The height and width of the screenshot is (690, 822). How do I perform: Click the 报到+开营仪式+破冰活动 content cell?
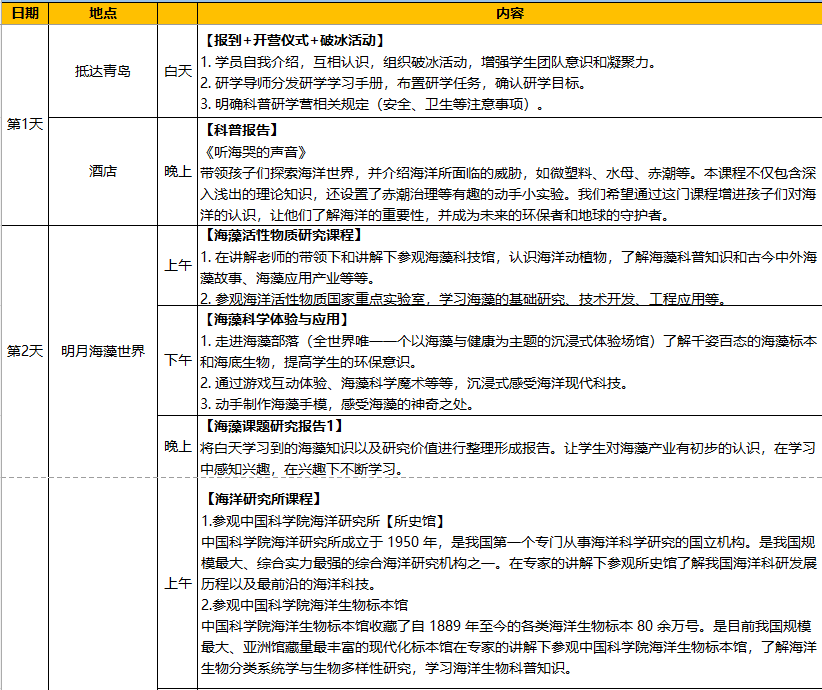click(x=509, y=71)
